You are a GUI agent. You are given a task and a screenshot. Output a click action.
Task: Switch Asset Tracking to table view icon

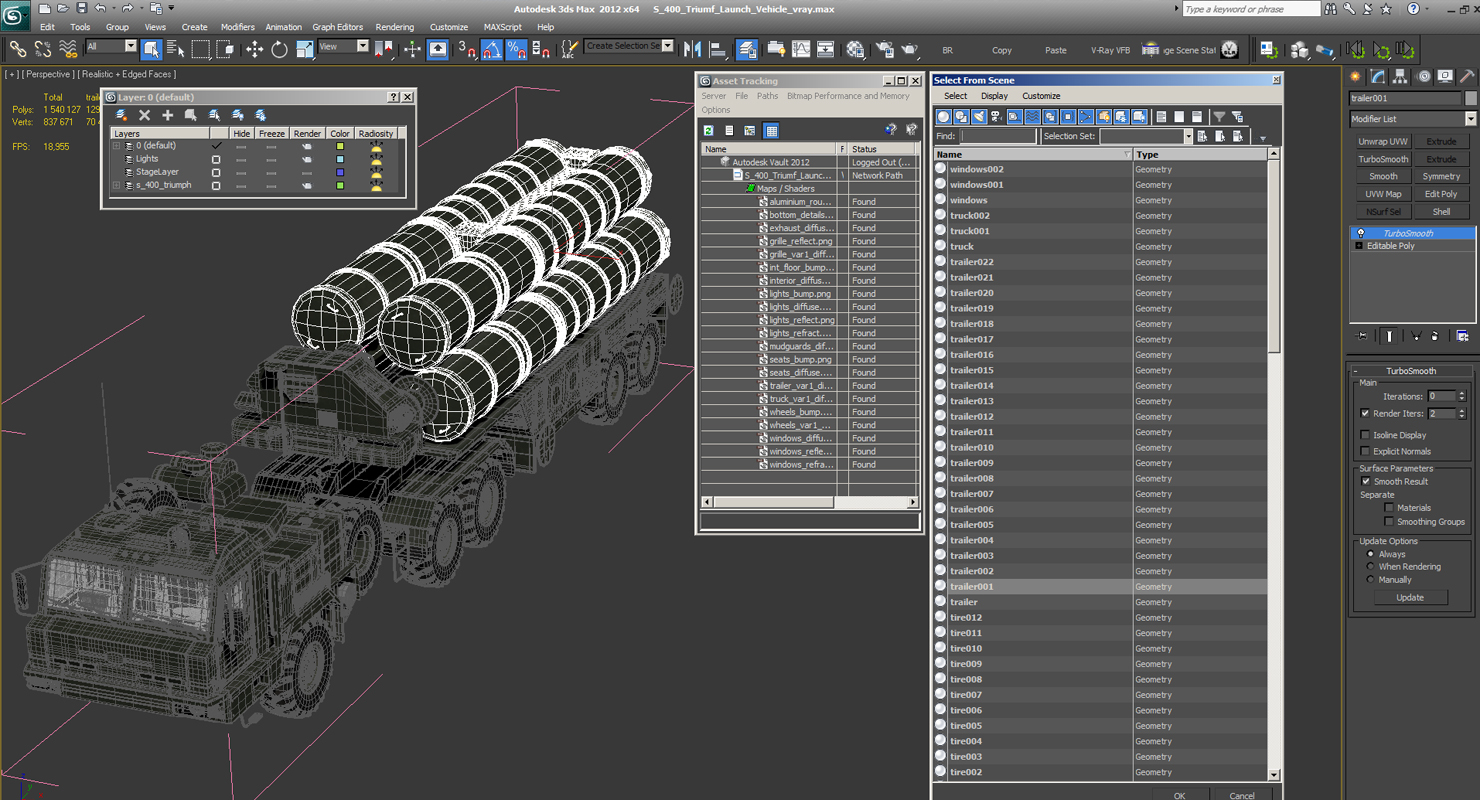(x=771, y=131)
